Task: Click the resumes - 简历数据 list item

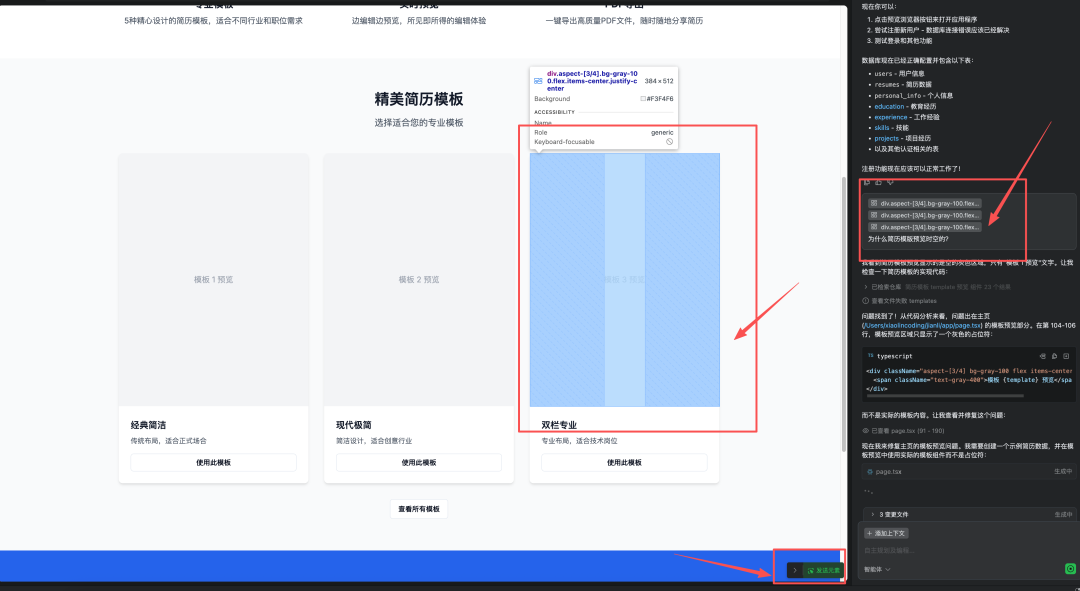Action: 902,85
